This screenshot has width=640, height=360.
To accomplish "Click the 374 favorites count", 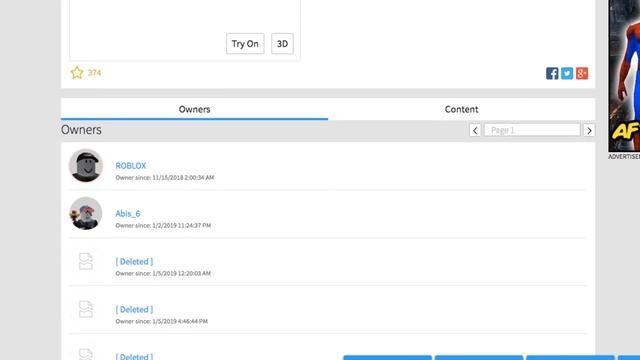I will [94, 73].
